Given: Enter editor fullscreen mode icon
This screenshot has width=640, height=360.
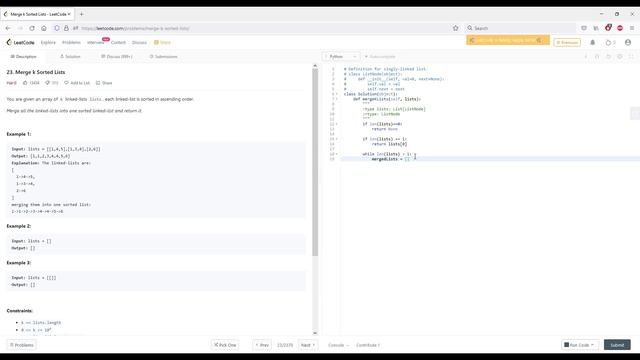Looking at the screenshot, I should pyautogui.click(x=631, y=56).
